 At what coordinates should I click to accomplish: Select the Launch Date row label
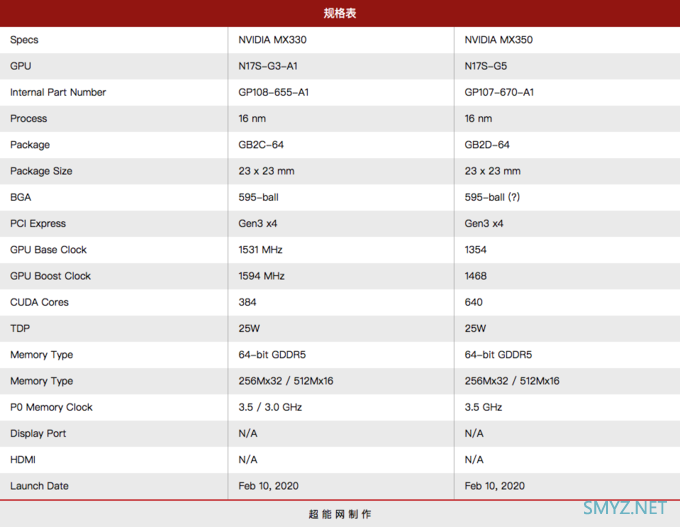pos(39,486)
